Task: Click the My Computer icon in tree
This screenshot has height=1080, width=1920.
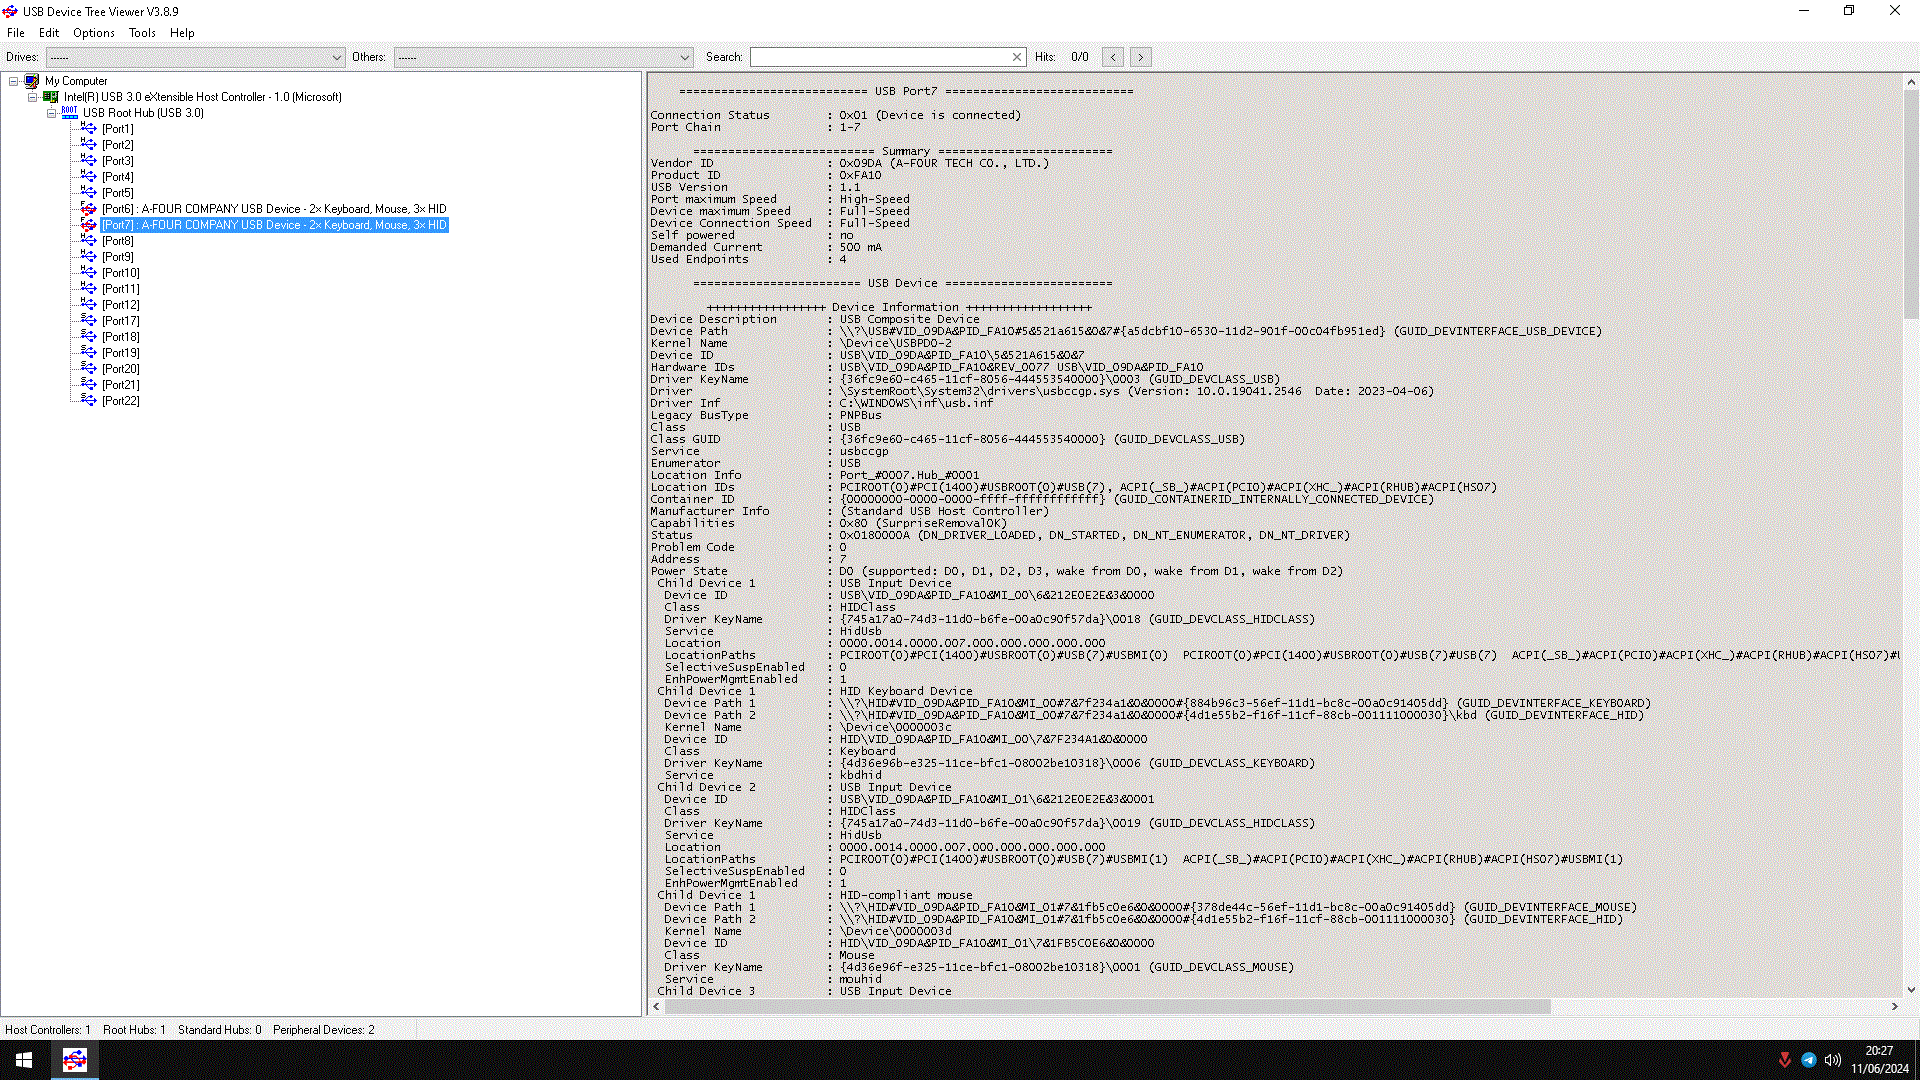Action: coord(32,81)
